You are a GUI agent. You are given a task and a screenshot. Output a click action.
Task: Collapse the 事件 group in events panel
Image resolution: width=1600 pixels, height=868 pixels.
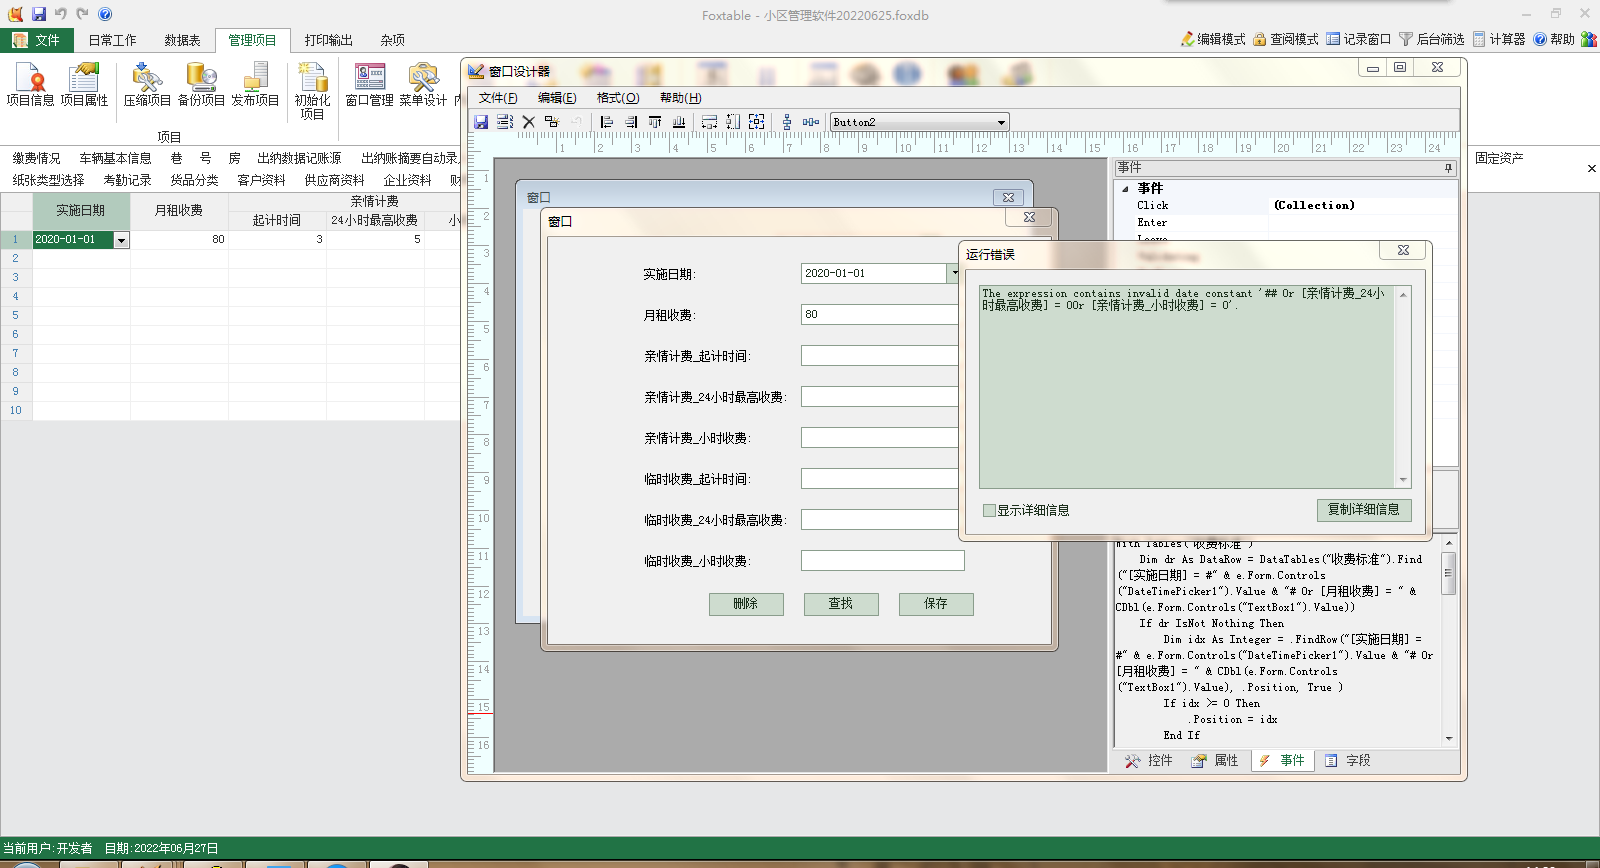(1125, 188)
